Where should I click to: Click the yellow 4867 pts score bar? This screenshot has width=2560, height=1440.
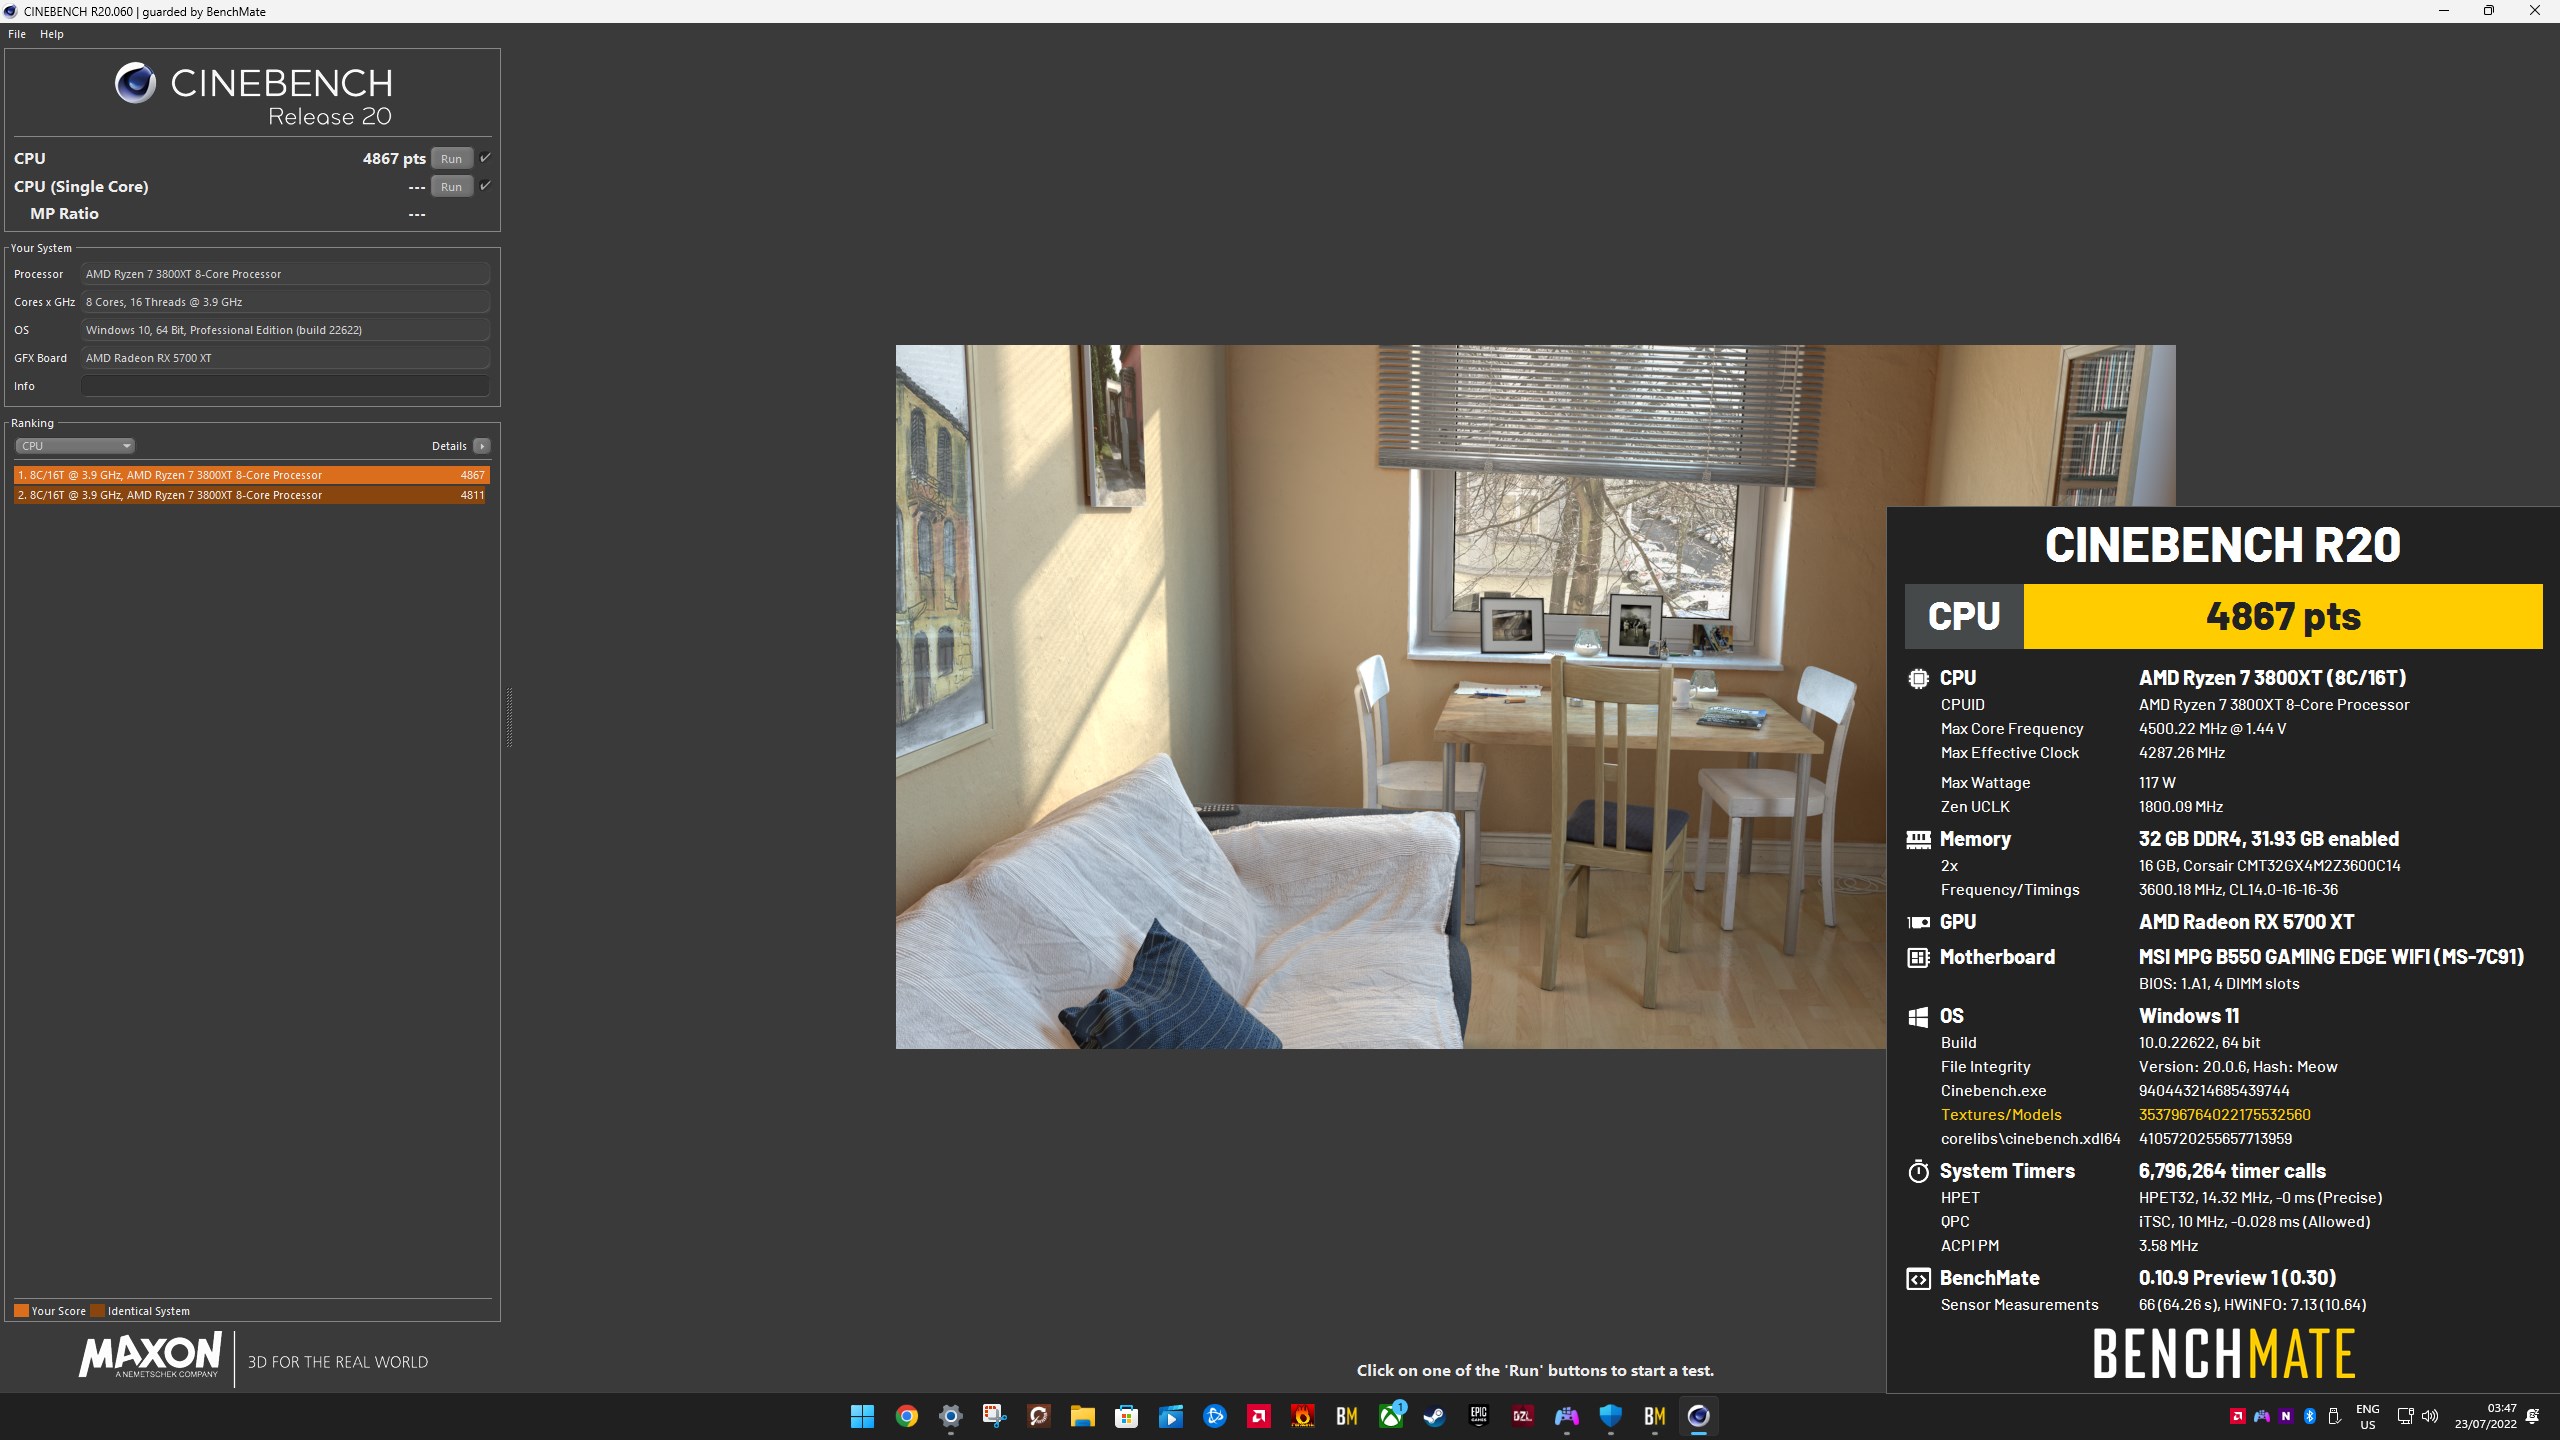(2283, 617)
